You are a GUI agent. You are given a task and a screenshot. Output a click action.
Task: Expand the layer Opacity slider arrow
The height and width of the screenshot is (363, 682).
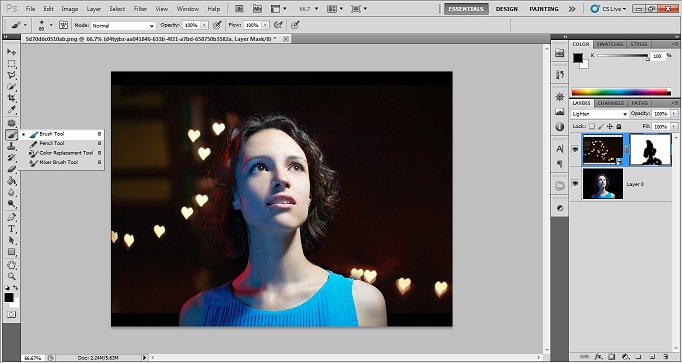click(x=674, y=113)
